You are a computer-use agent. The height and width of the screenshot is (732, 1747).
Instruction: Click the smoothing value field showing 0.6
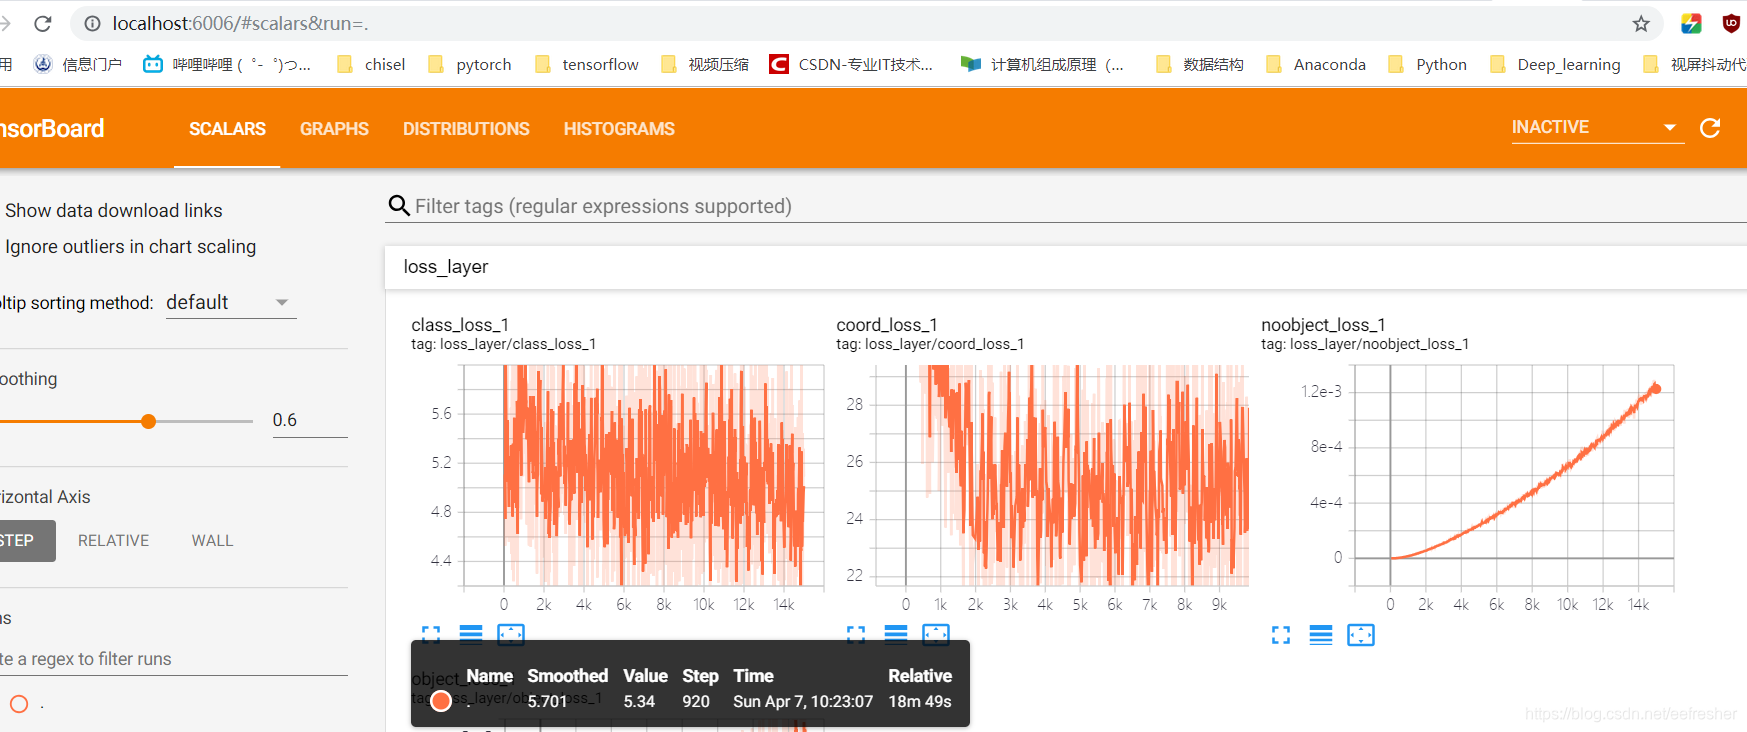click(x=310, y=420)
